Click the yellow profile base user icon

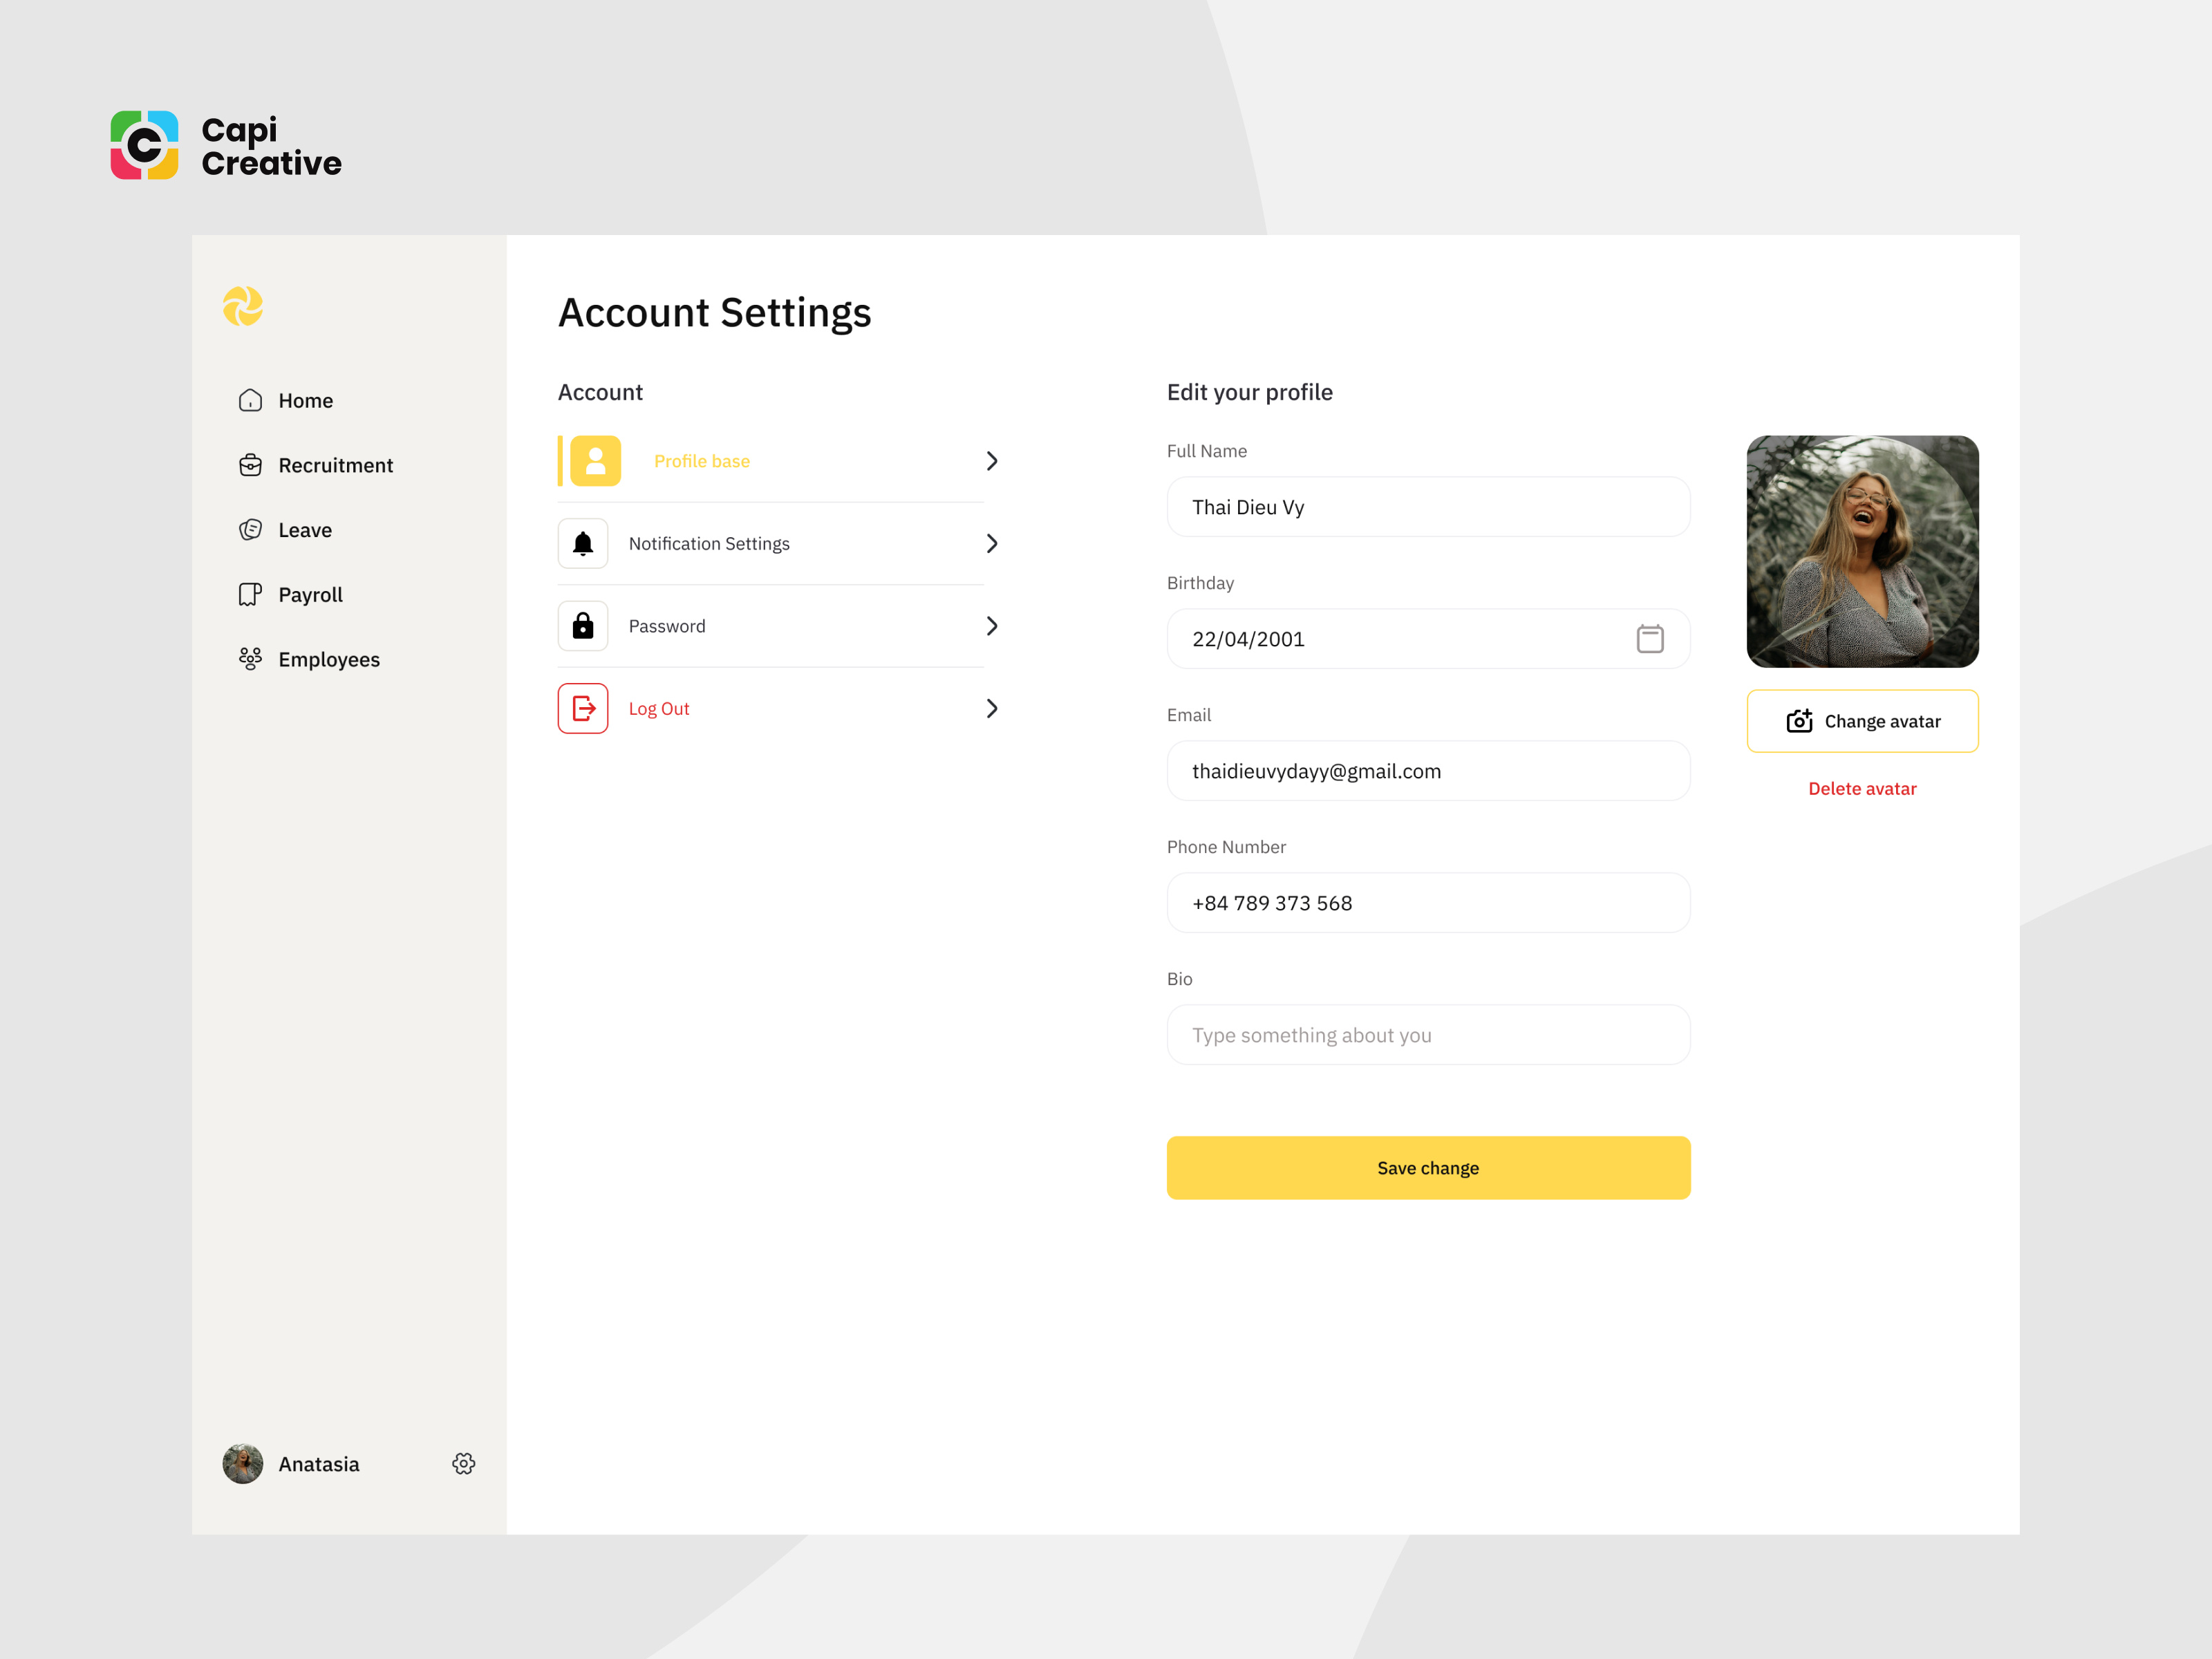point(595,461)
